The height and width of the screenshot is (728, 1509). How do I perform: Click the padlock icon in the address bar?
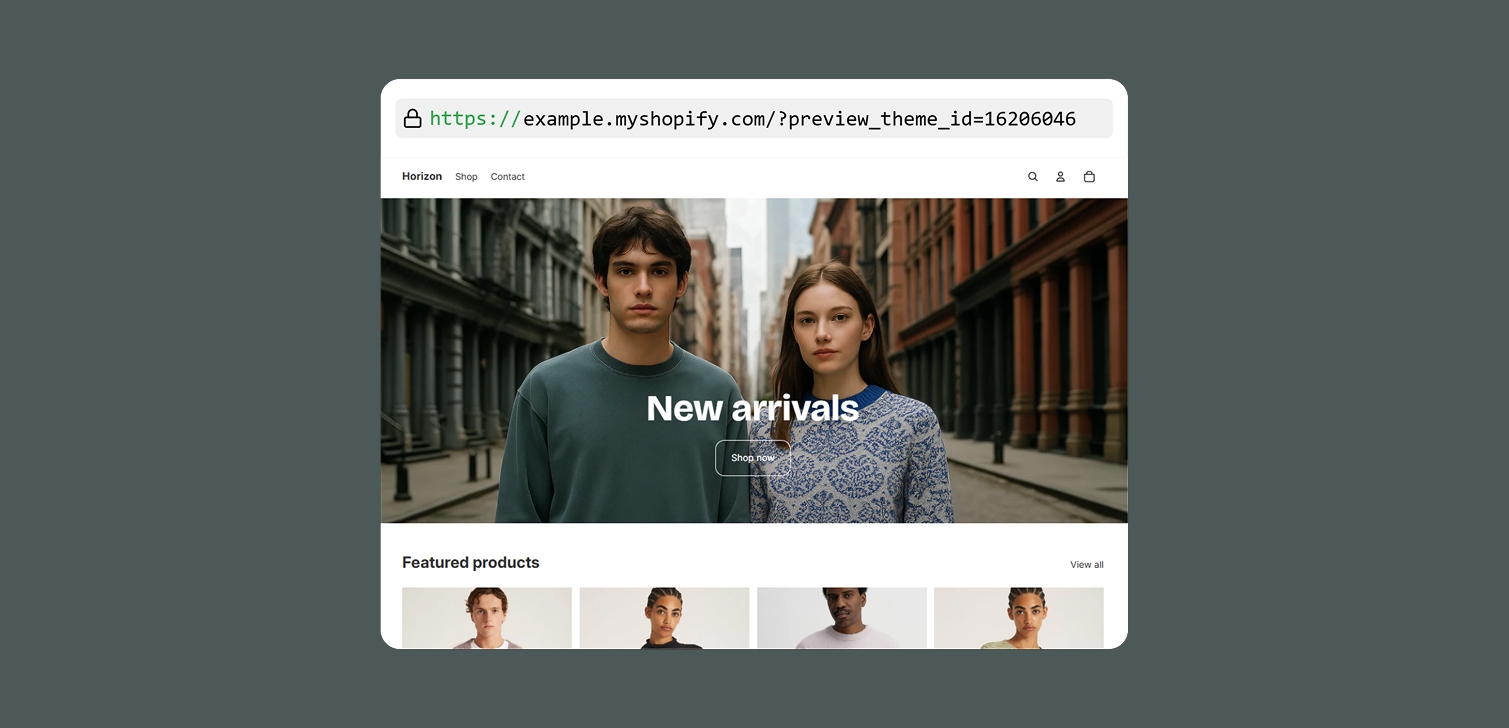412,118
